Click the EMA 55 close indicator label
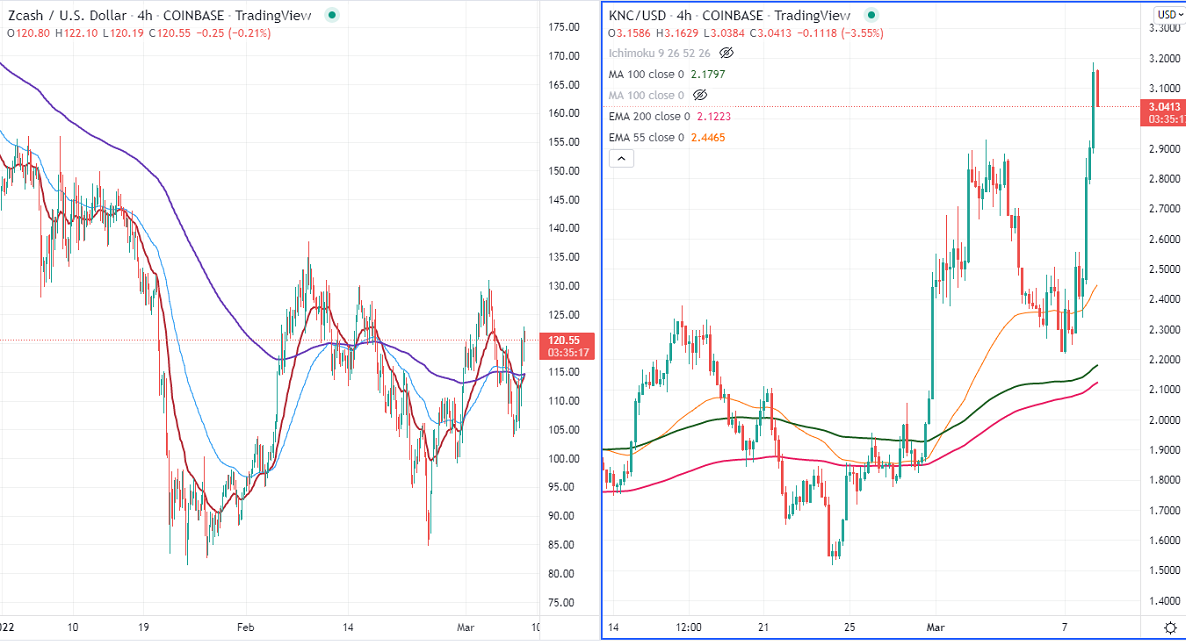Viewport: 1186px width, 641px height. pyautogui.click(x=645, y=137)
